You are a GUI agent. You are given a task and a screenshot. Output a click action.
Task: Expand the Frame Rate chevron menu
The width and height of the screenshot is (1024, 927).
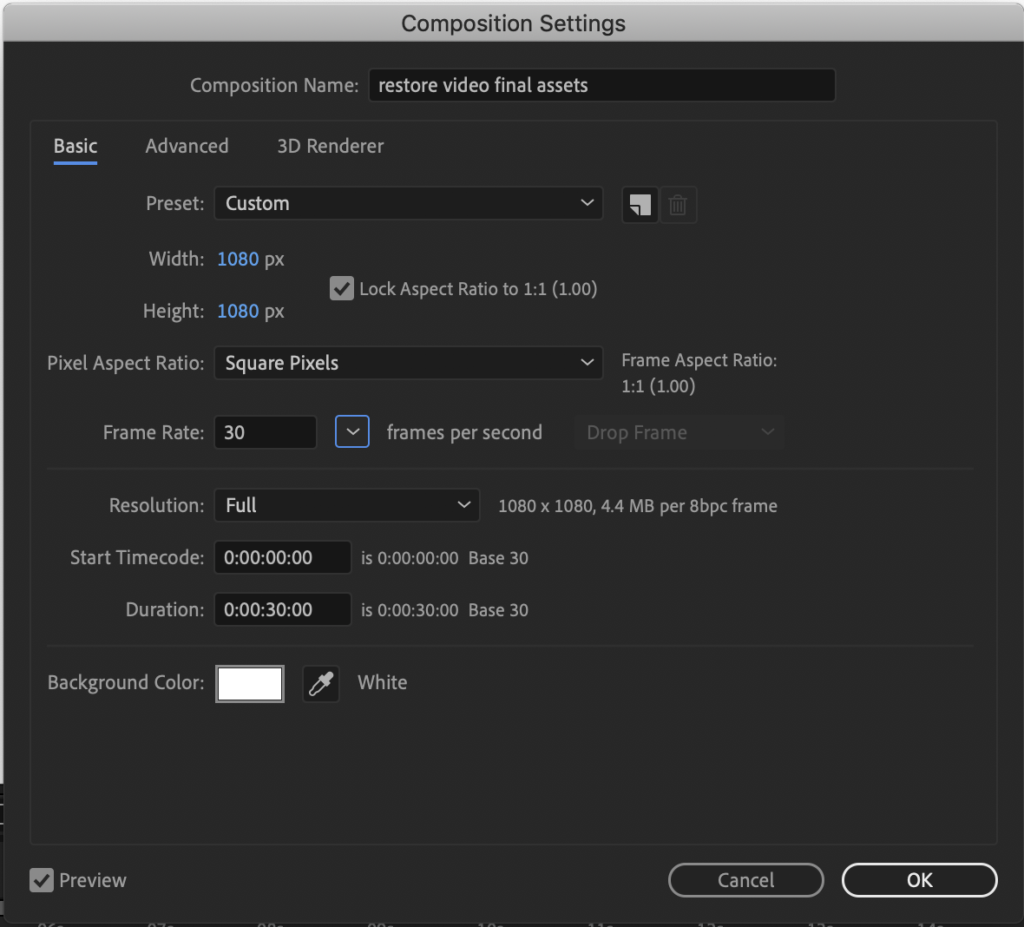(x=352, y=432)
